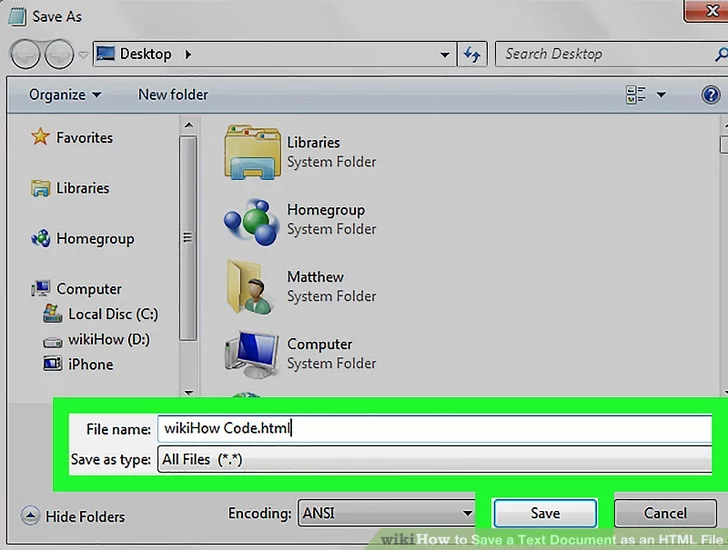The height and width of the screenshot is (550, 728).
Task: Select Libraries in the navigation pane
Action: pos(83,188)
